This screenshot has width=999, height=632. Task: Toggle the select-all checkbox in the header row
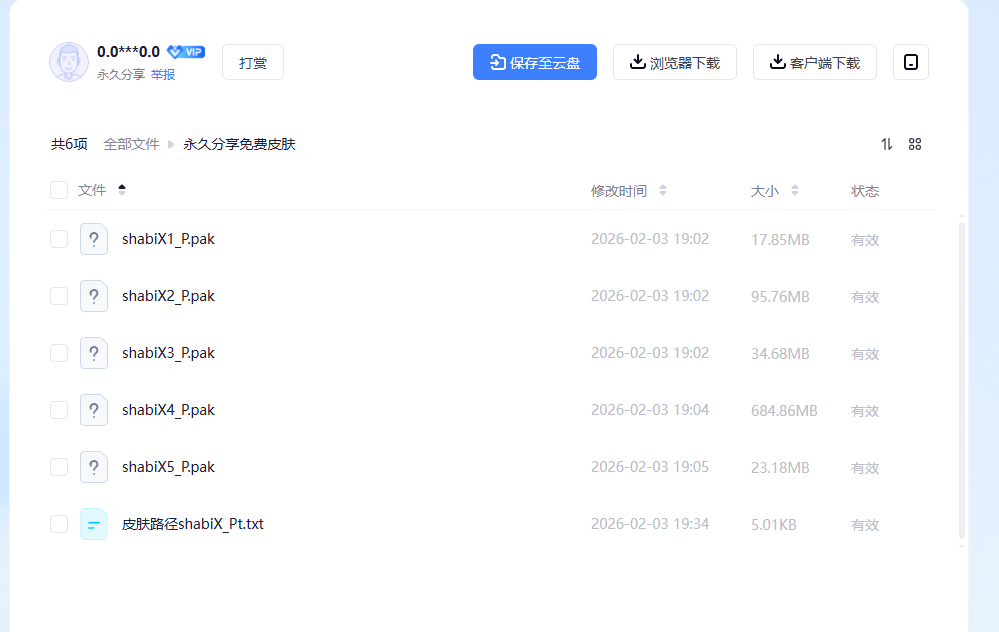[59, 189]
